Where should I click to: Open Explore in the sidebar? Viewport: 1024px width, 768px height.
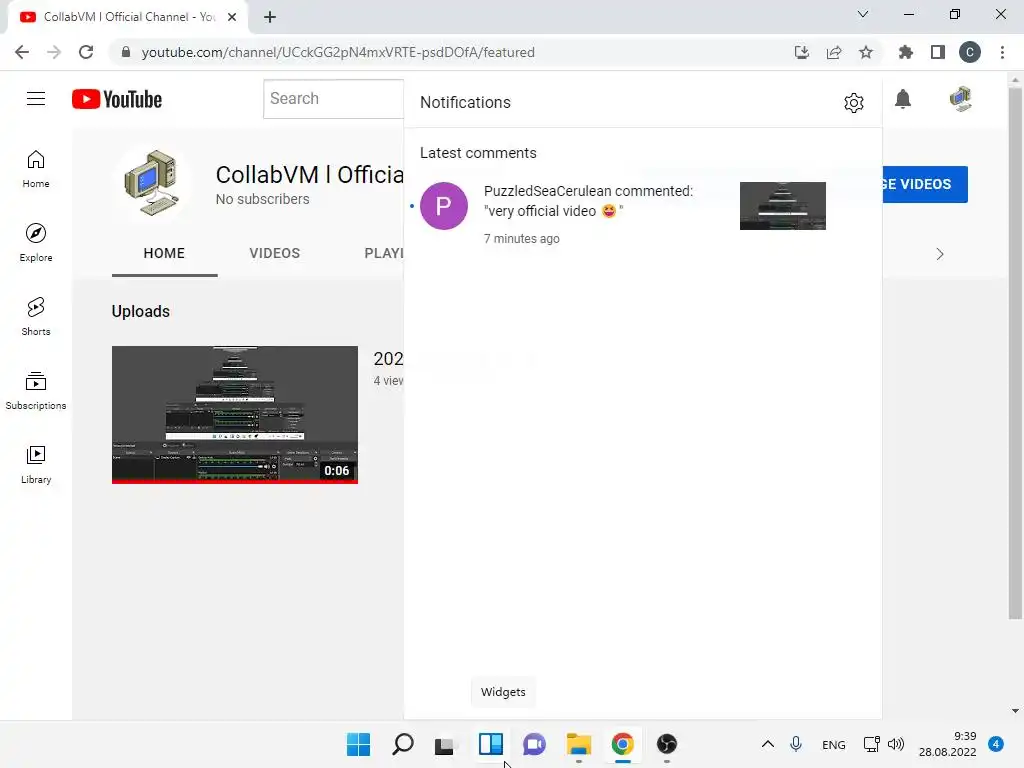coord(36,243)
